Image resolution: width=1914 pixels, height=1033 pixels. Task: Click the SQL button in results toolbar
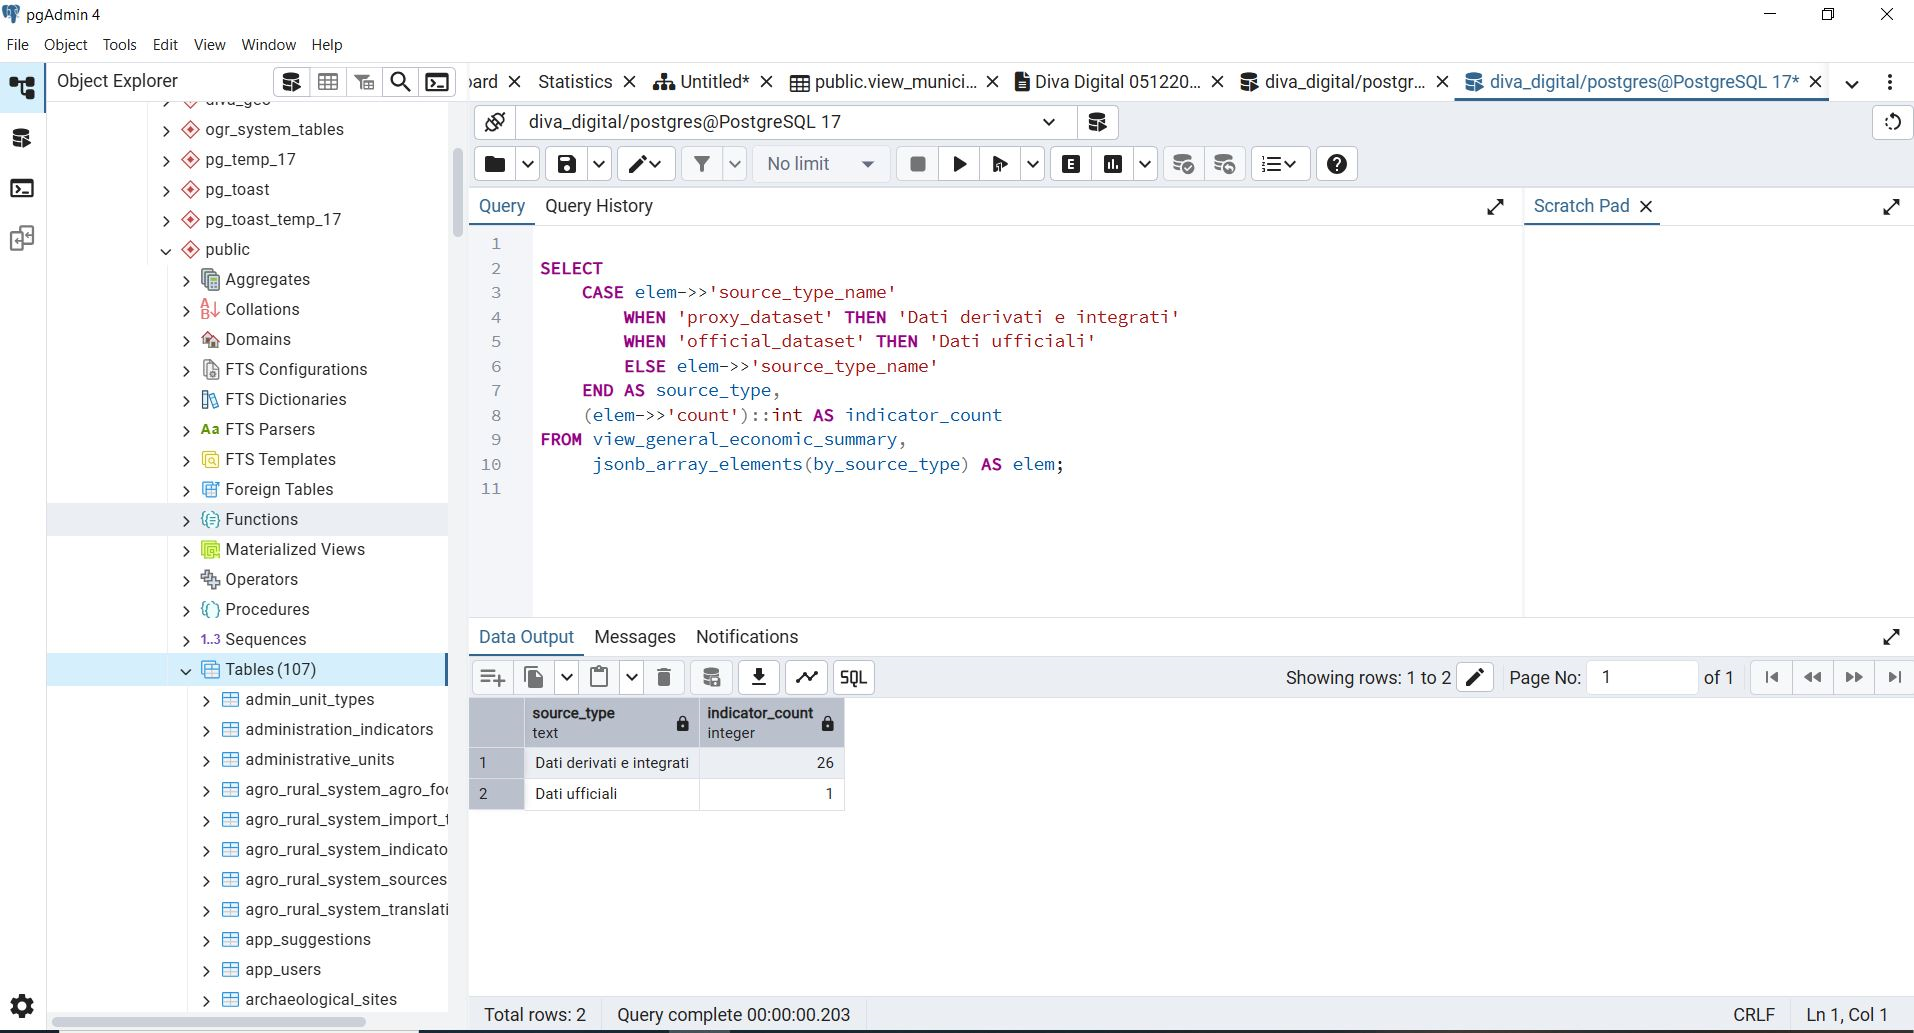[x=853, y=677]
